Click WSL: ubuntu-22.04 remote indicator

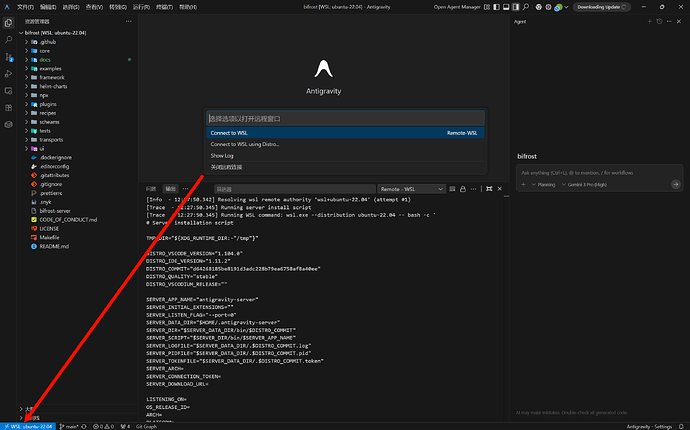coord(28,426)
